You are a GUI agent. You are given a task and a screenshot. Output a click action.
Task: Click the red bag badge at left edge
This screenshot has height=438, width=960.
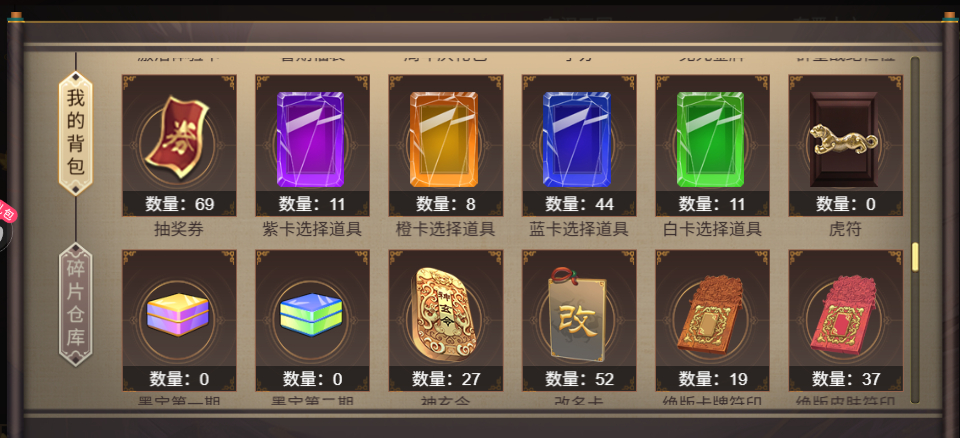point(7,214)
